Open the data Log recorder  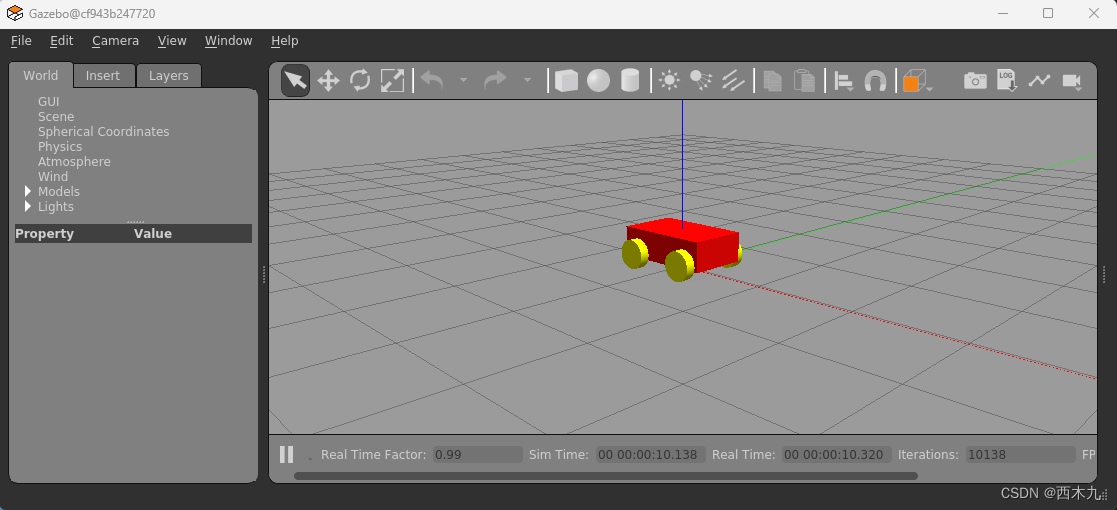click(x=1007, y=80)
